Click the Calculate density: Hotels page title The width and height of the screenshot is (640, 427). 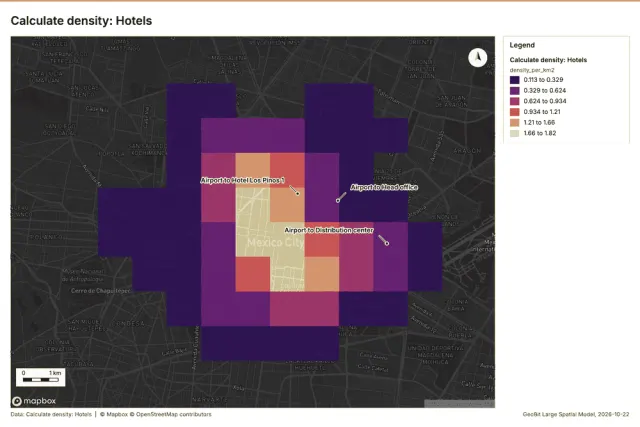pos(81,21)
